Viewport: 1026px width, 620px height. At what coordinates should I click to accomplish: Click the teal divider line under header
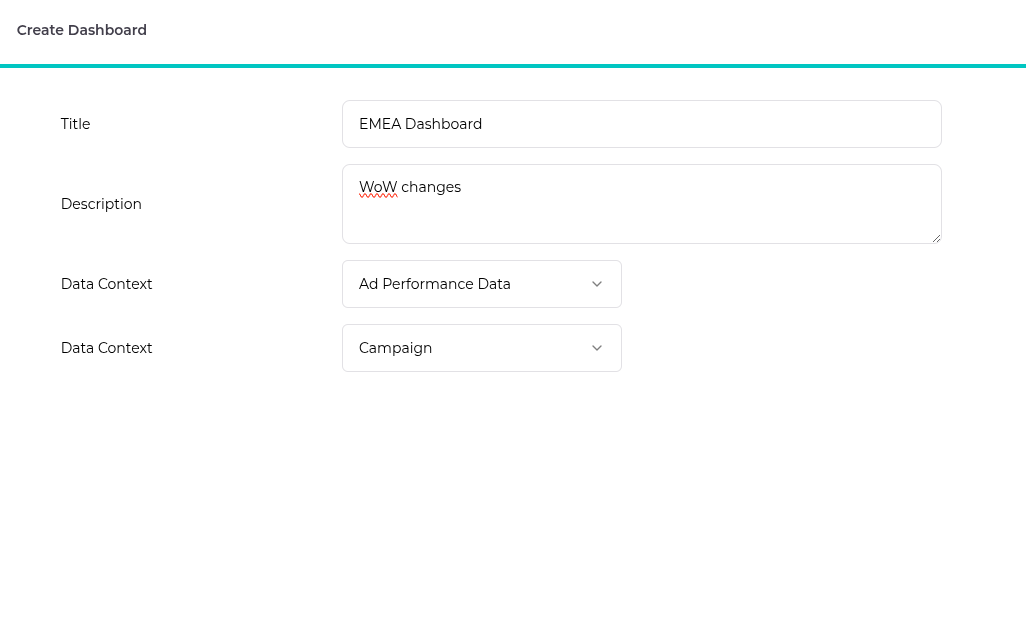(513, 66)
